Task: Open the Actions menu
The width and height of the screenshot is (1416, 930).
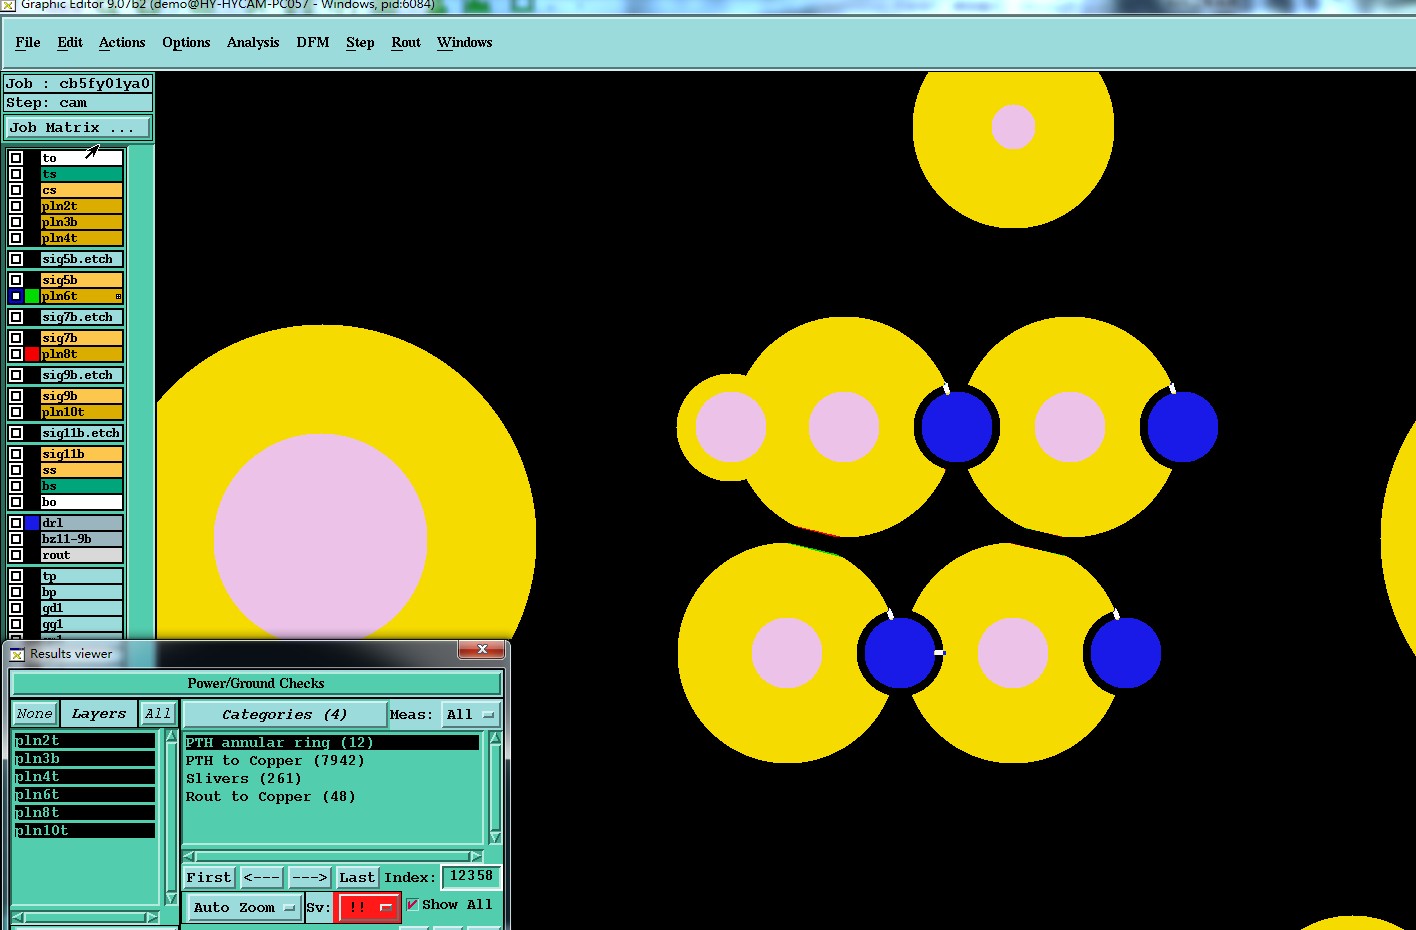Action: (122, 42)
